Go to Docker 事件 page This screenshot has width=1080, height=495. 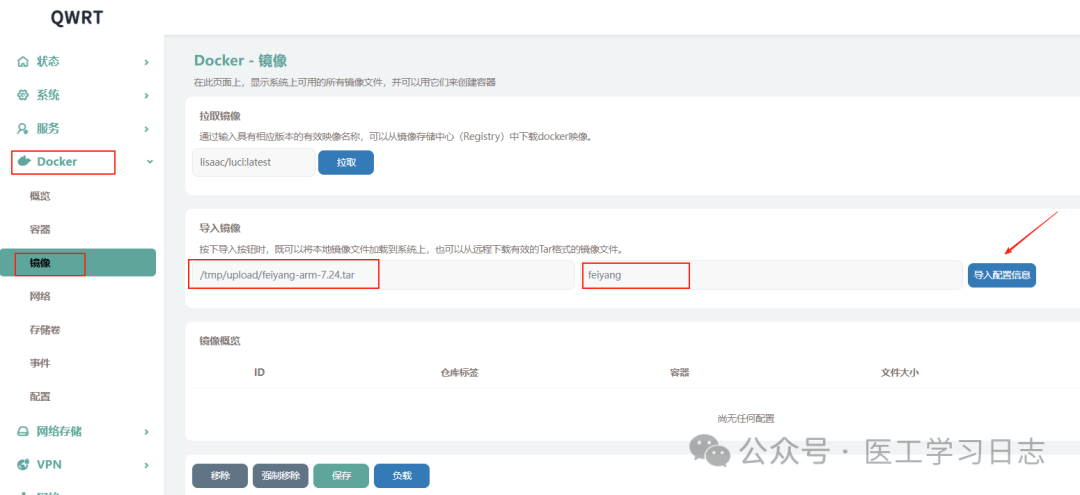click(x=40, y=363)
